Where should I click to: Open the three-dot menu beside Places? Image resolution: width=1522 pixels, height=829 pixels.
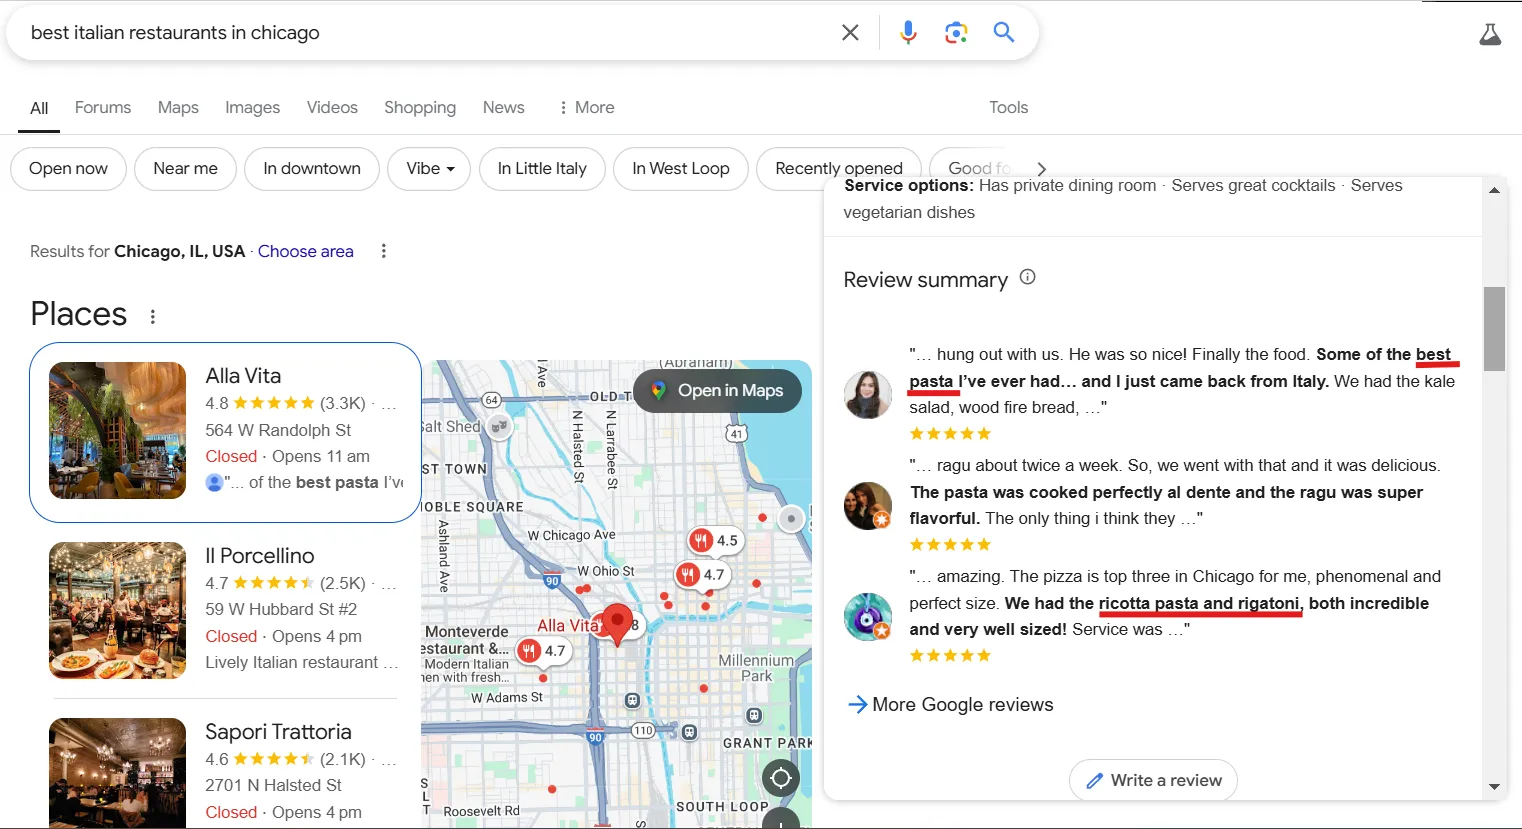(152, 315)
